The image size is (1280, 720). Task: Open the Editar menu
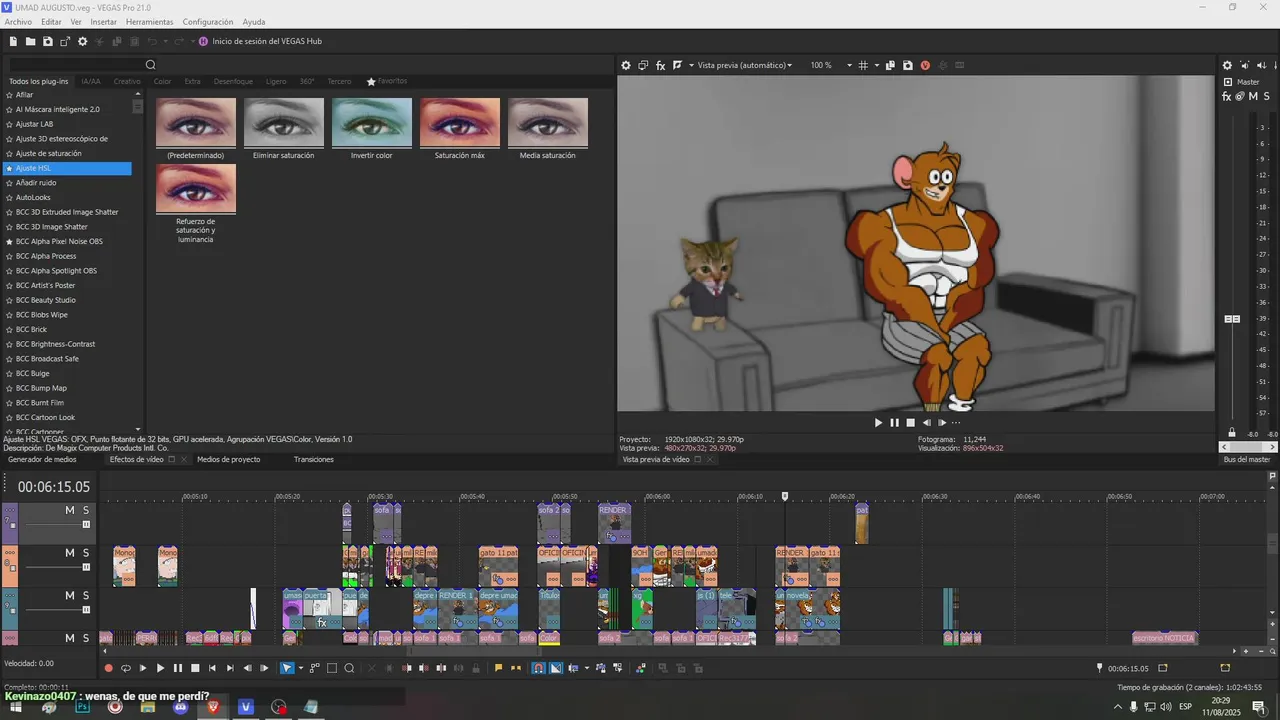point(51,22)
